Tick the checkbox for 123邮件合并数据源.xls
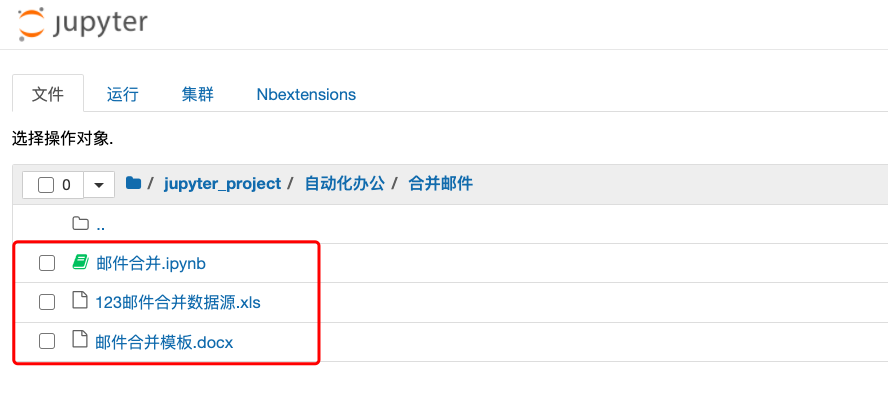This screenshot has width=888, height=394. 46,302
